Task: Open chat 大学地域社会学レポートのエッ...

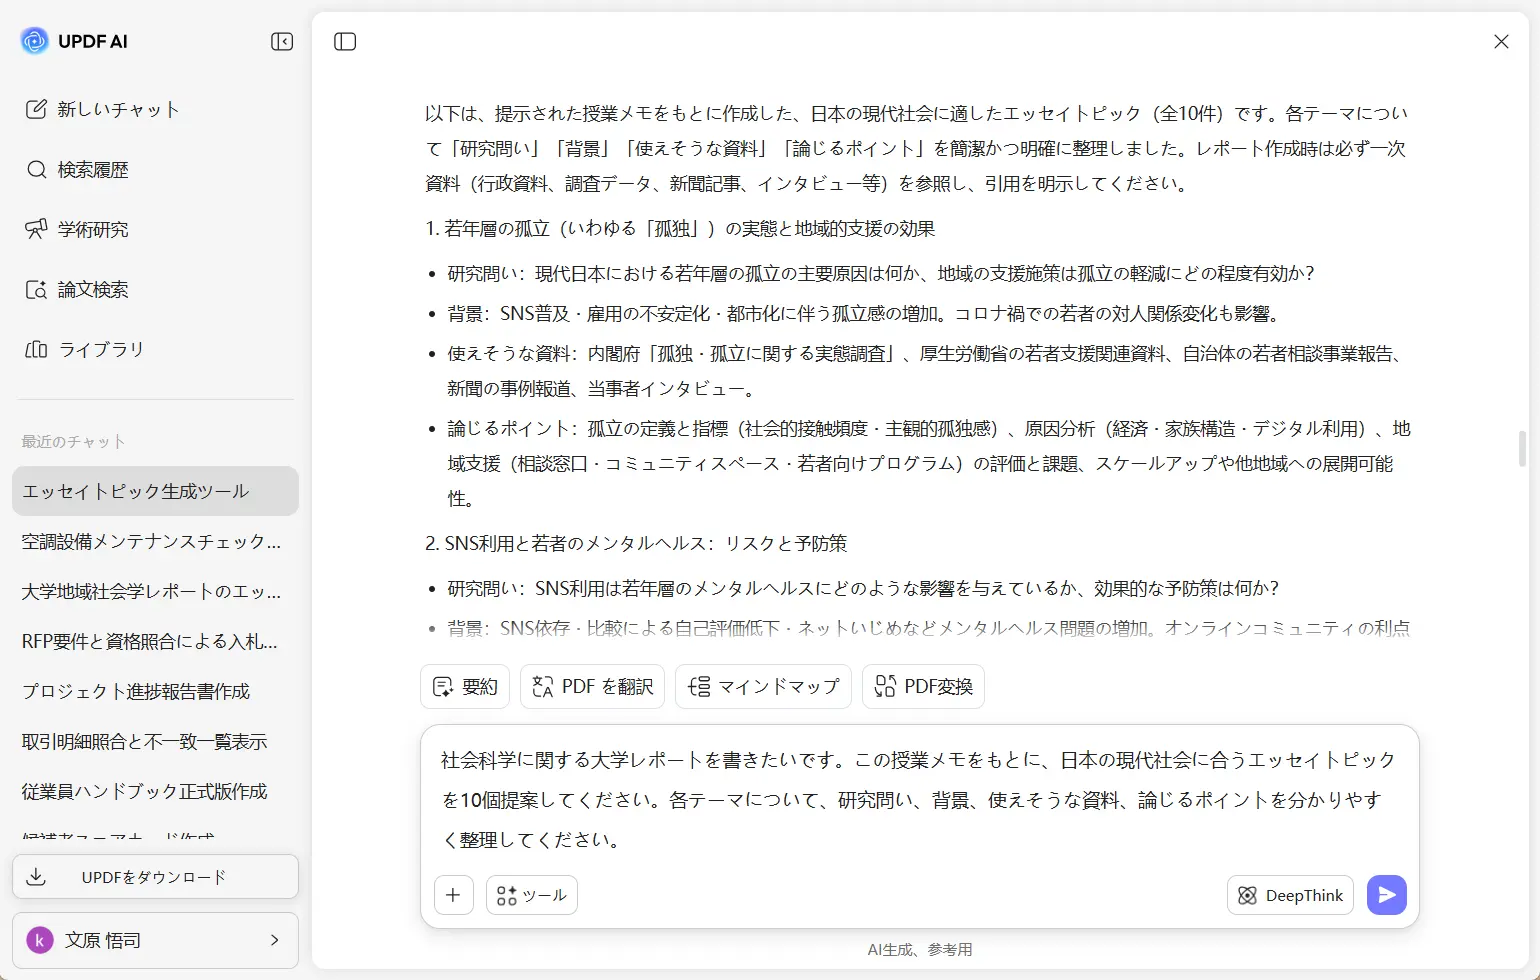Action: 155,591
